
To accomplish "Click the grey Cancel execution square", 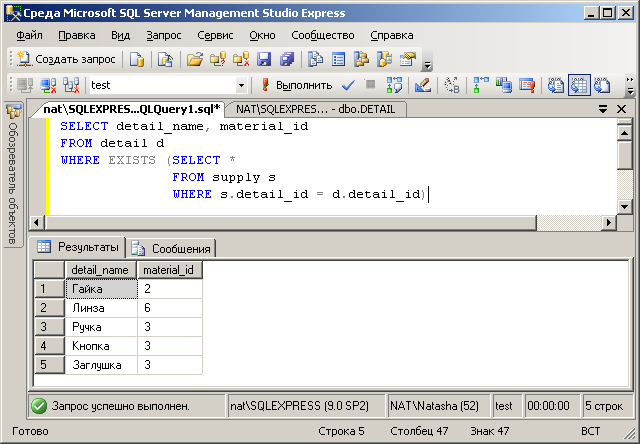I will [x=371, y=84].
